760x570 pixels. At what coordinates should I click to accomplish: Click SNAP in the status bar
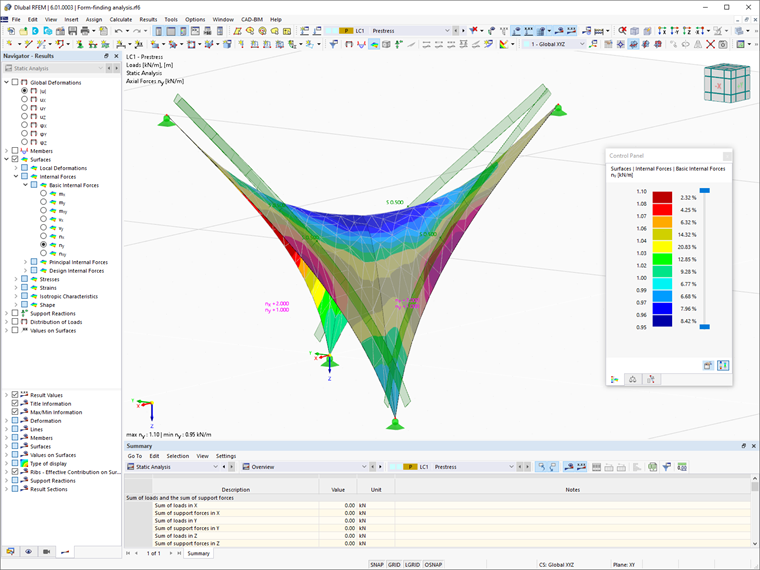377,565
